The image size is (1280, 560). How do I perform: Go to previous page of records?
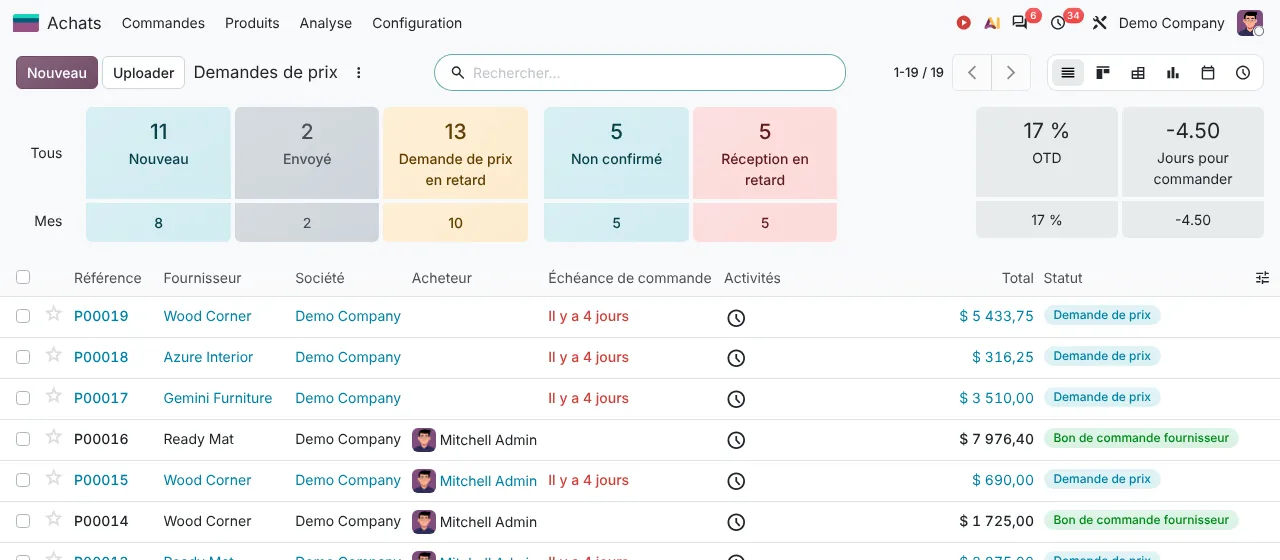pos(972,73)
